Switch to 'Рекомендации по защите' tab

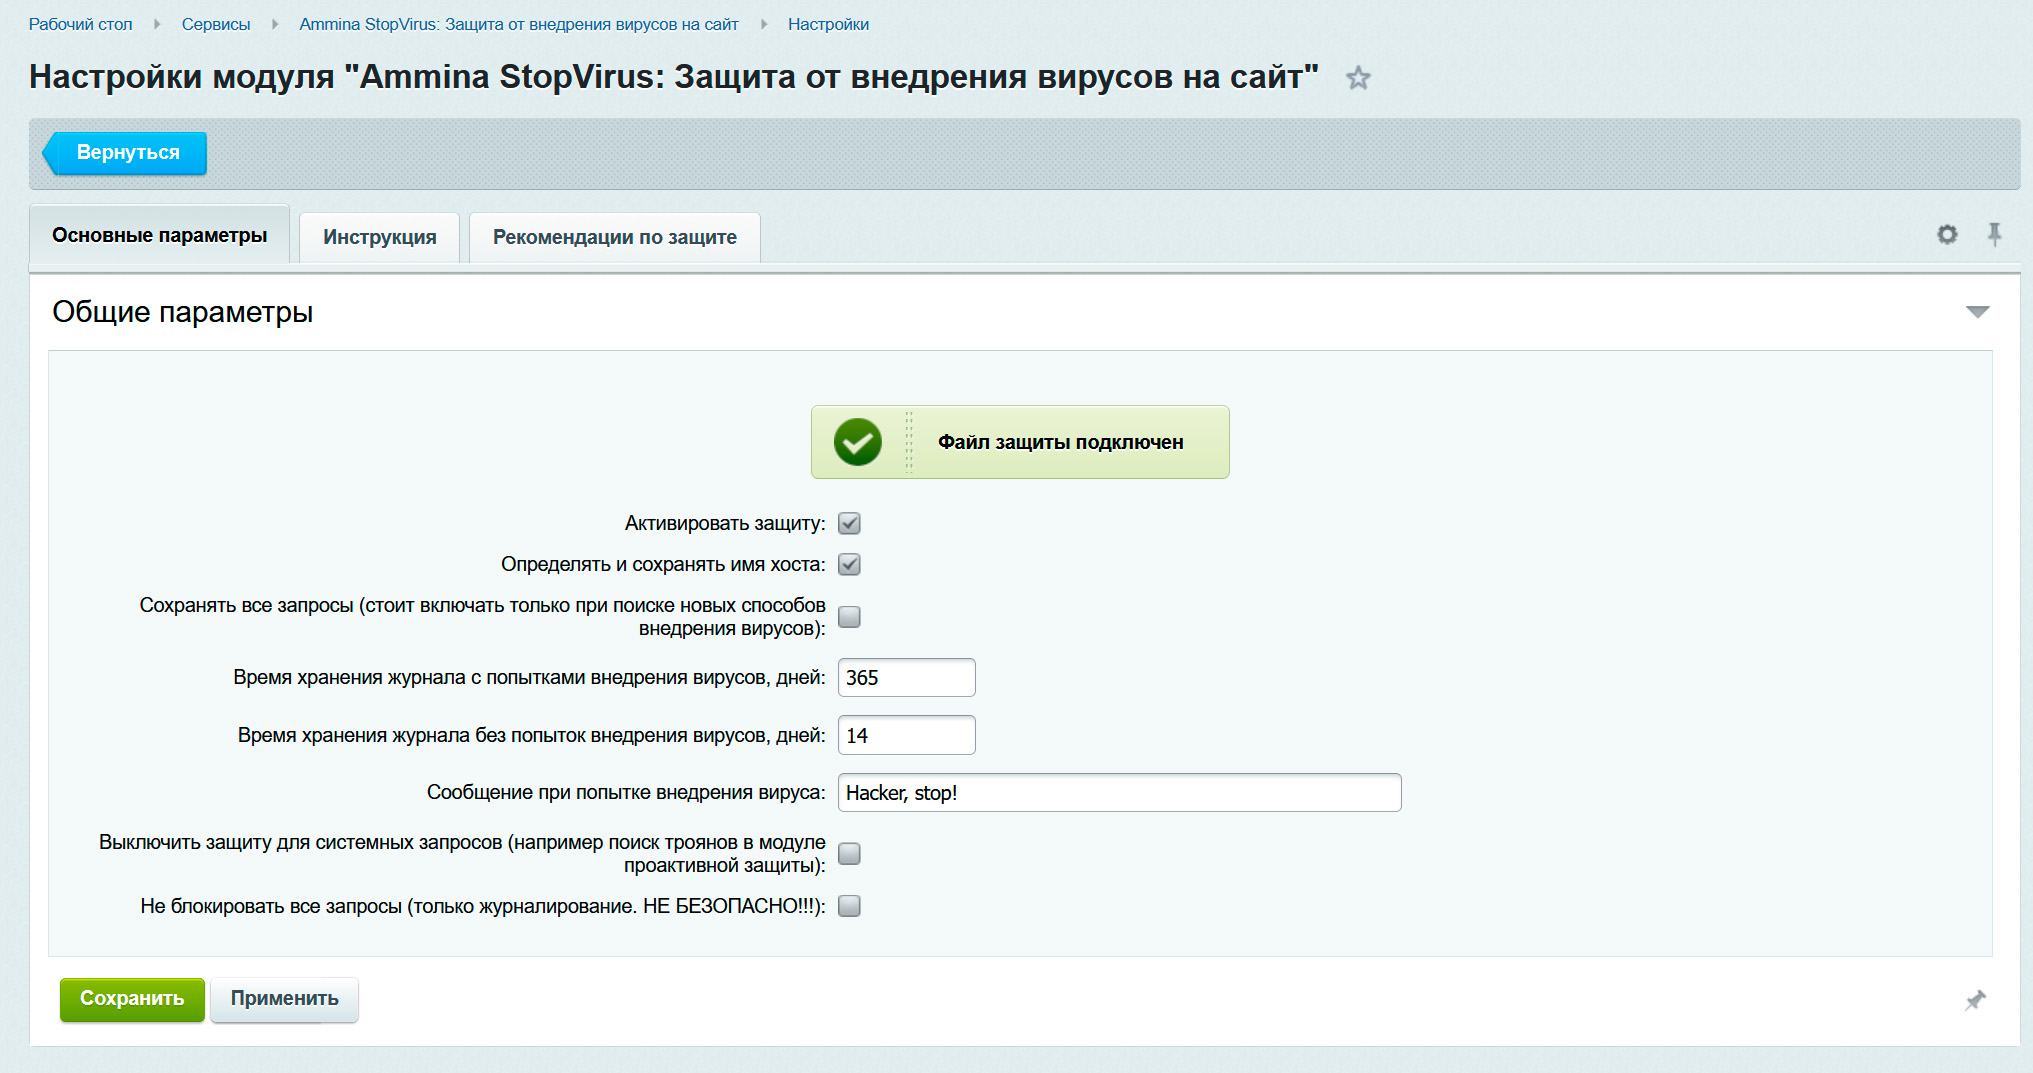click(x=614, y=237)
